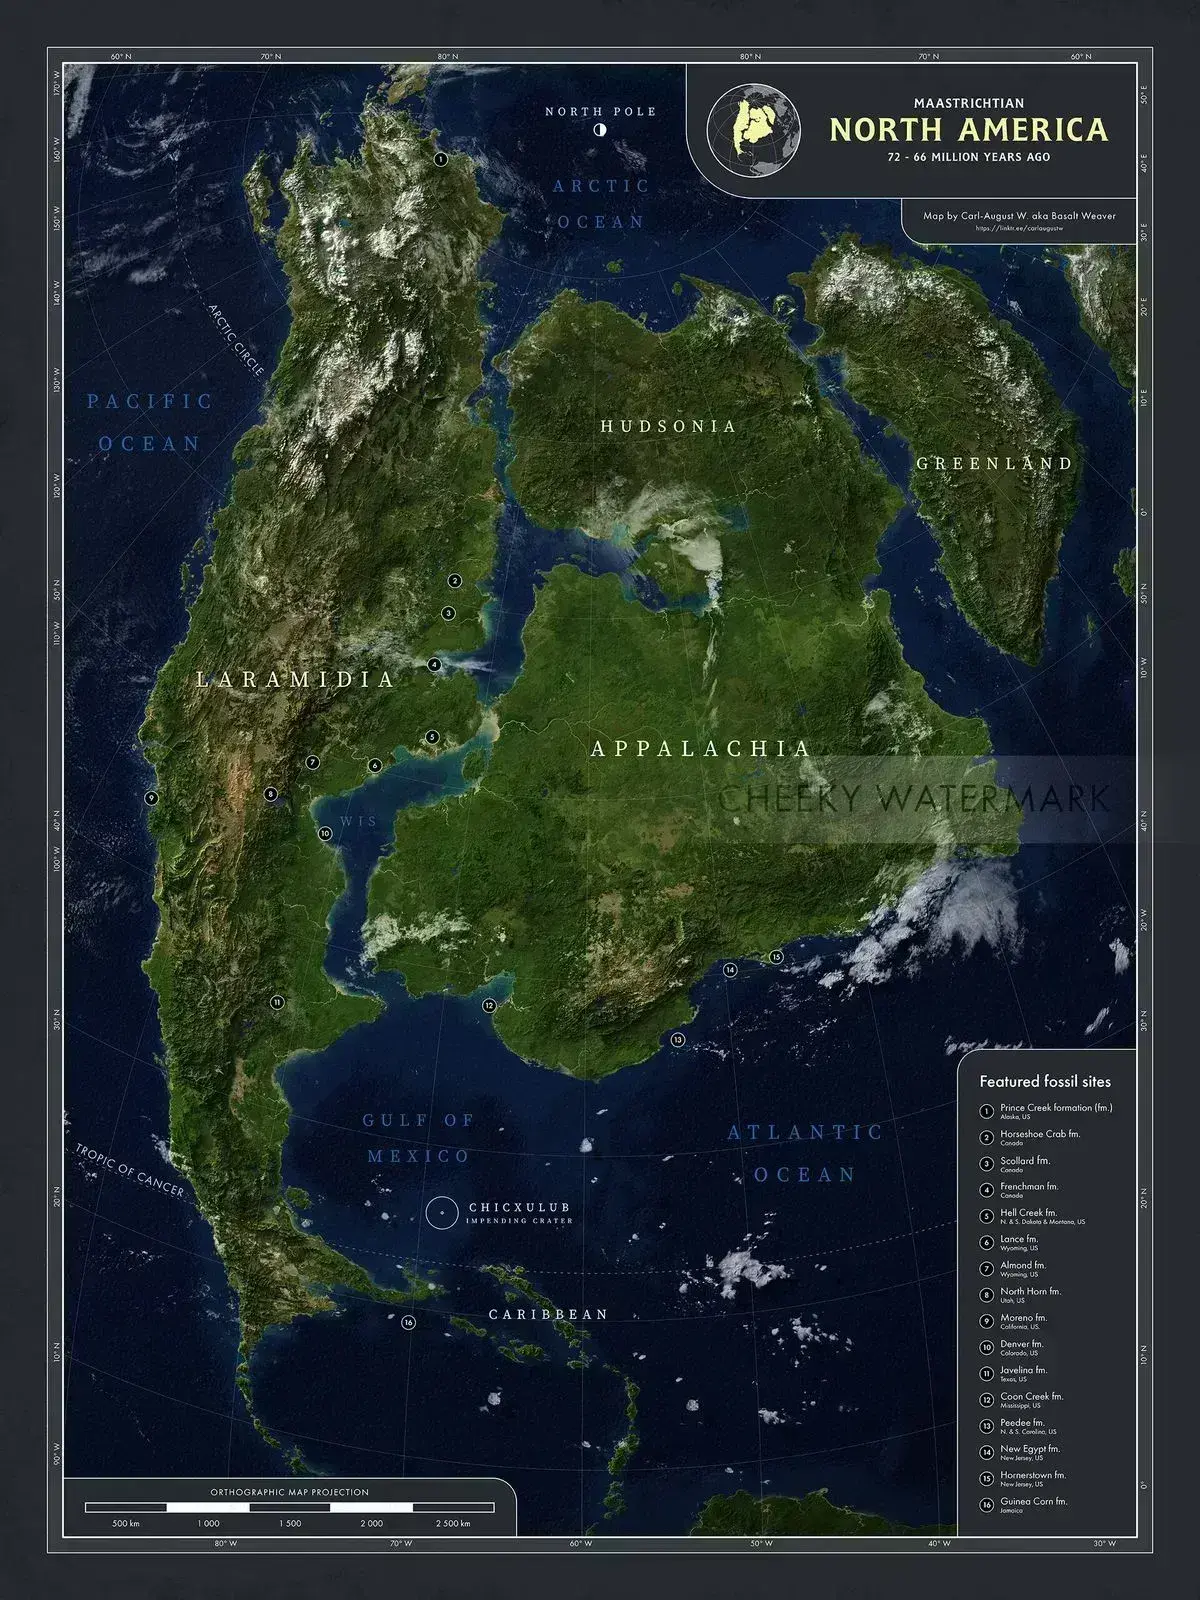Click map marker 14 on the map
This screenshot has width=1200, height=1600.
[x=731, y=970]
